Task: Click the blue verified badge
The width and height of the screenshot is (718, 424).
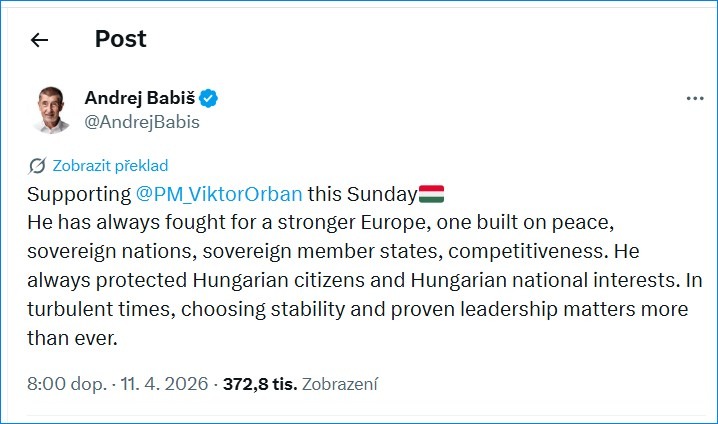Action: pos(209,98)
